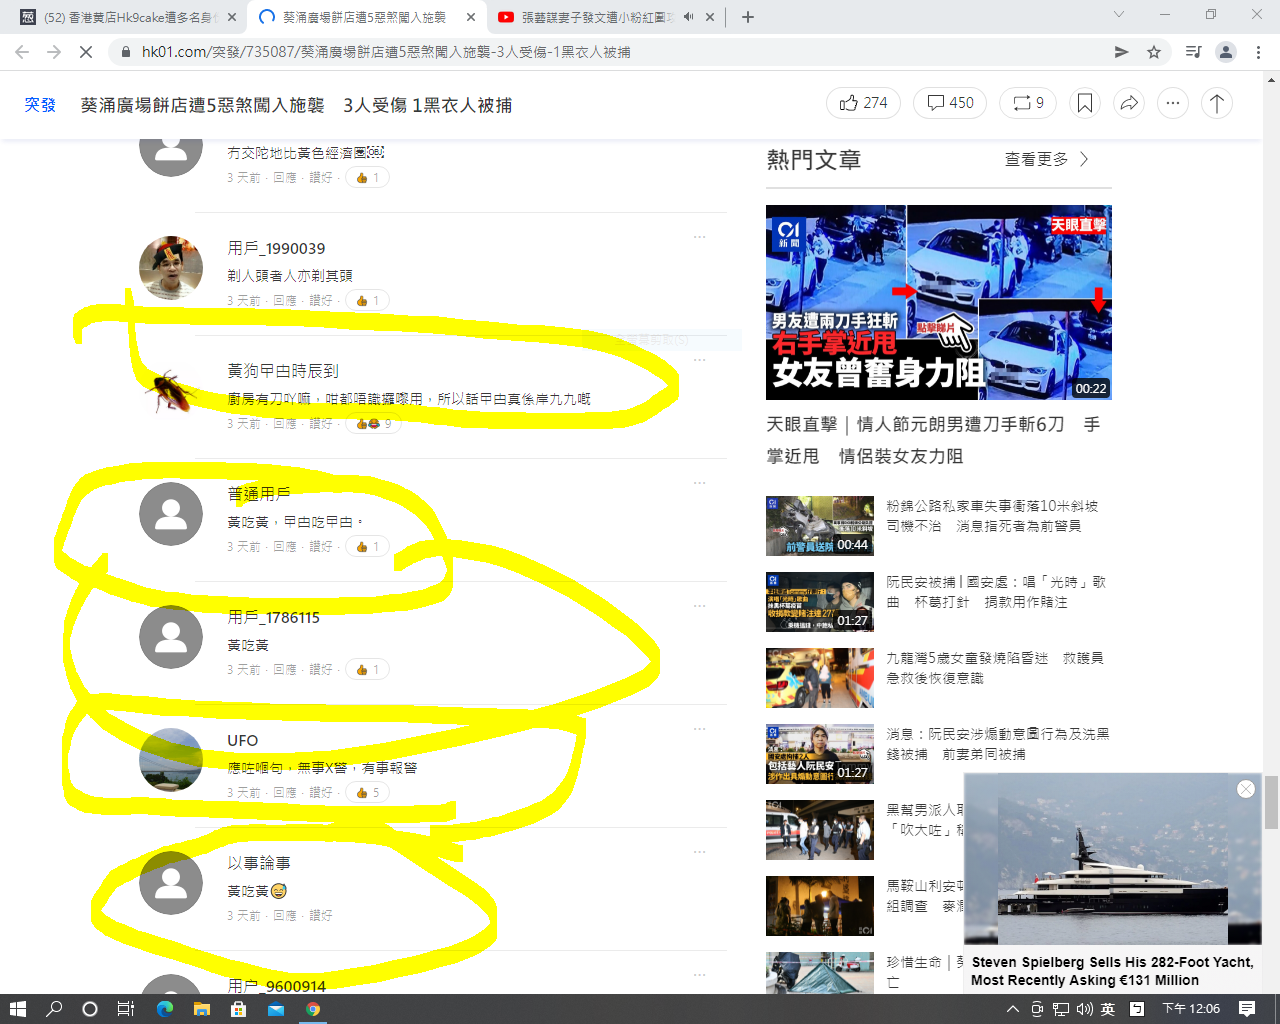Image resolution: width=1280 pixels, height=1024 pixels.
Task: Play the 天眼直擊 featured video thumbnail
Action: 939,302
